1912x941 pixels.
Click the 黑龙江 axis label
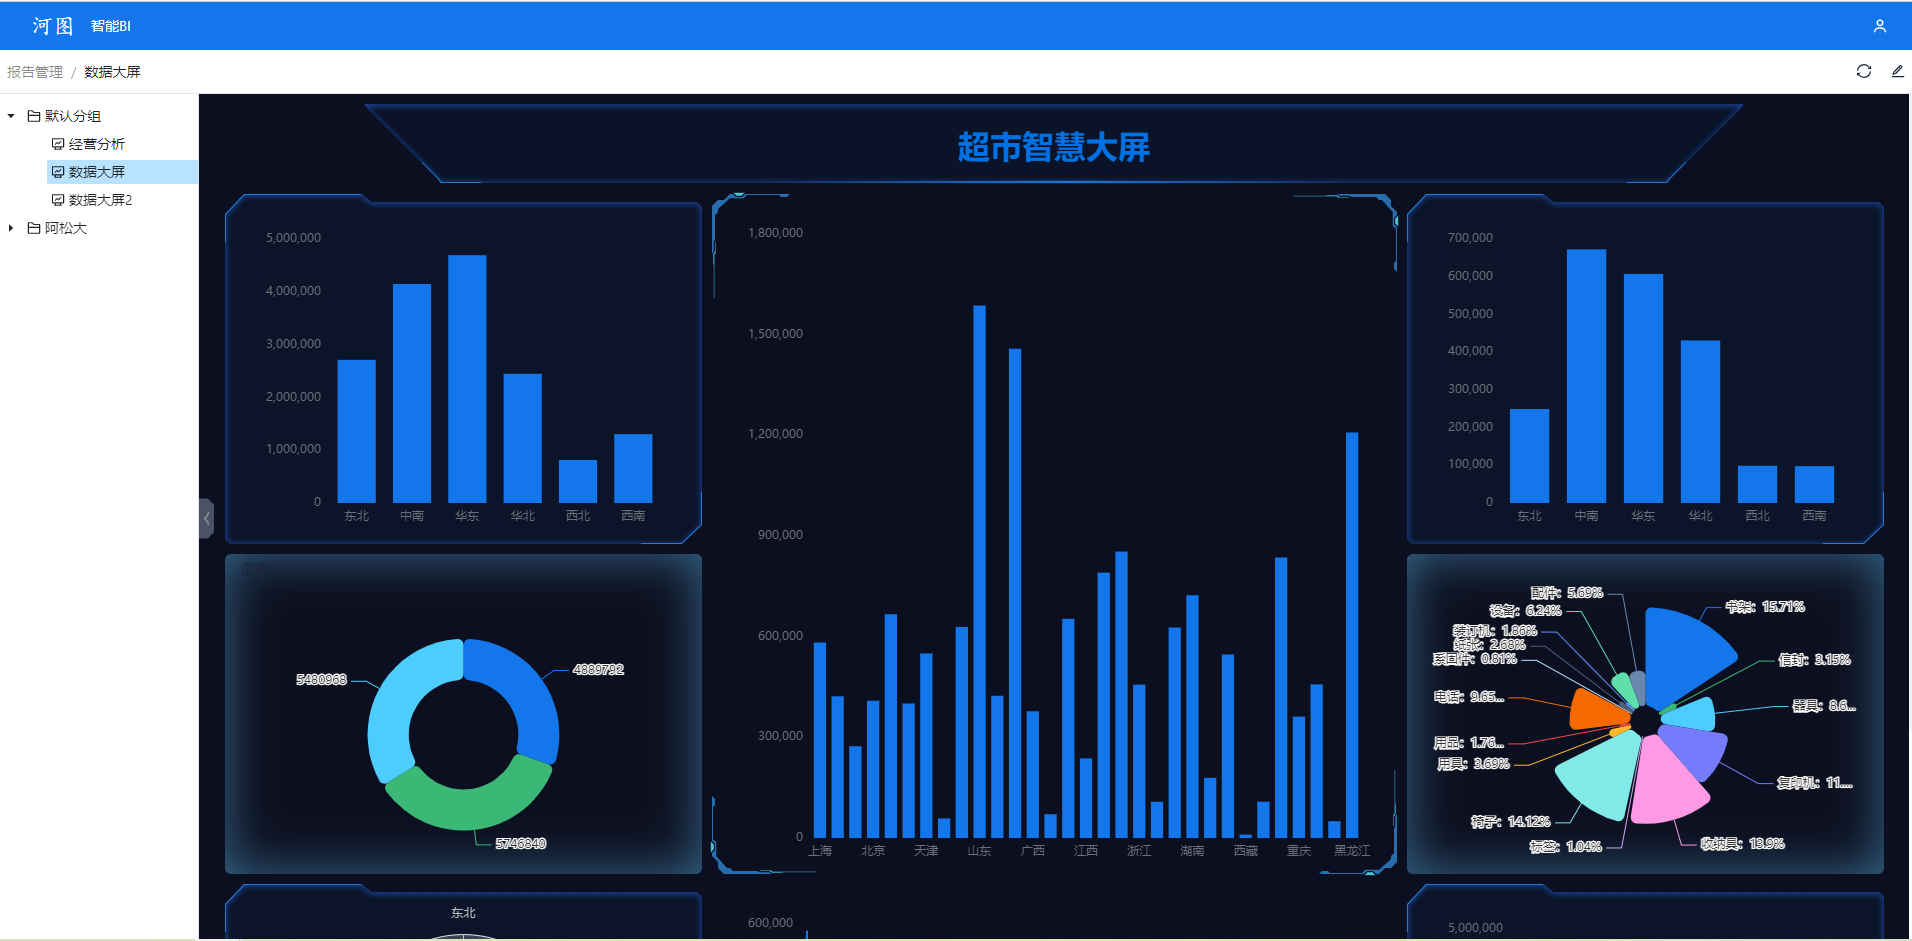pyautogui.click(x=1352, y=851)
